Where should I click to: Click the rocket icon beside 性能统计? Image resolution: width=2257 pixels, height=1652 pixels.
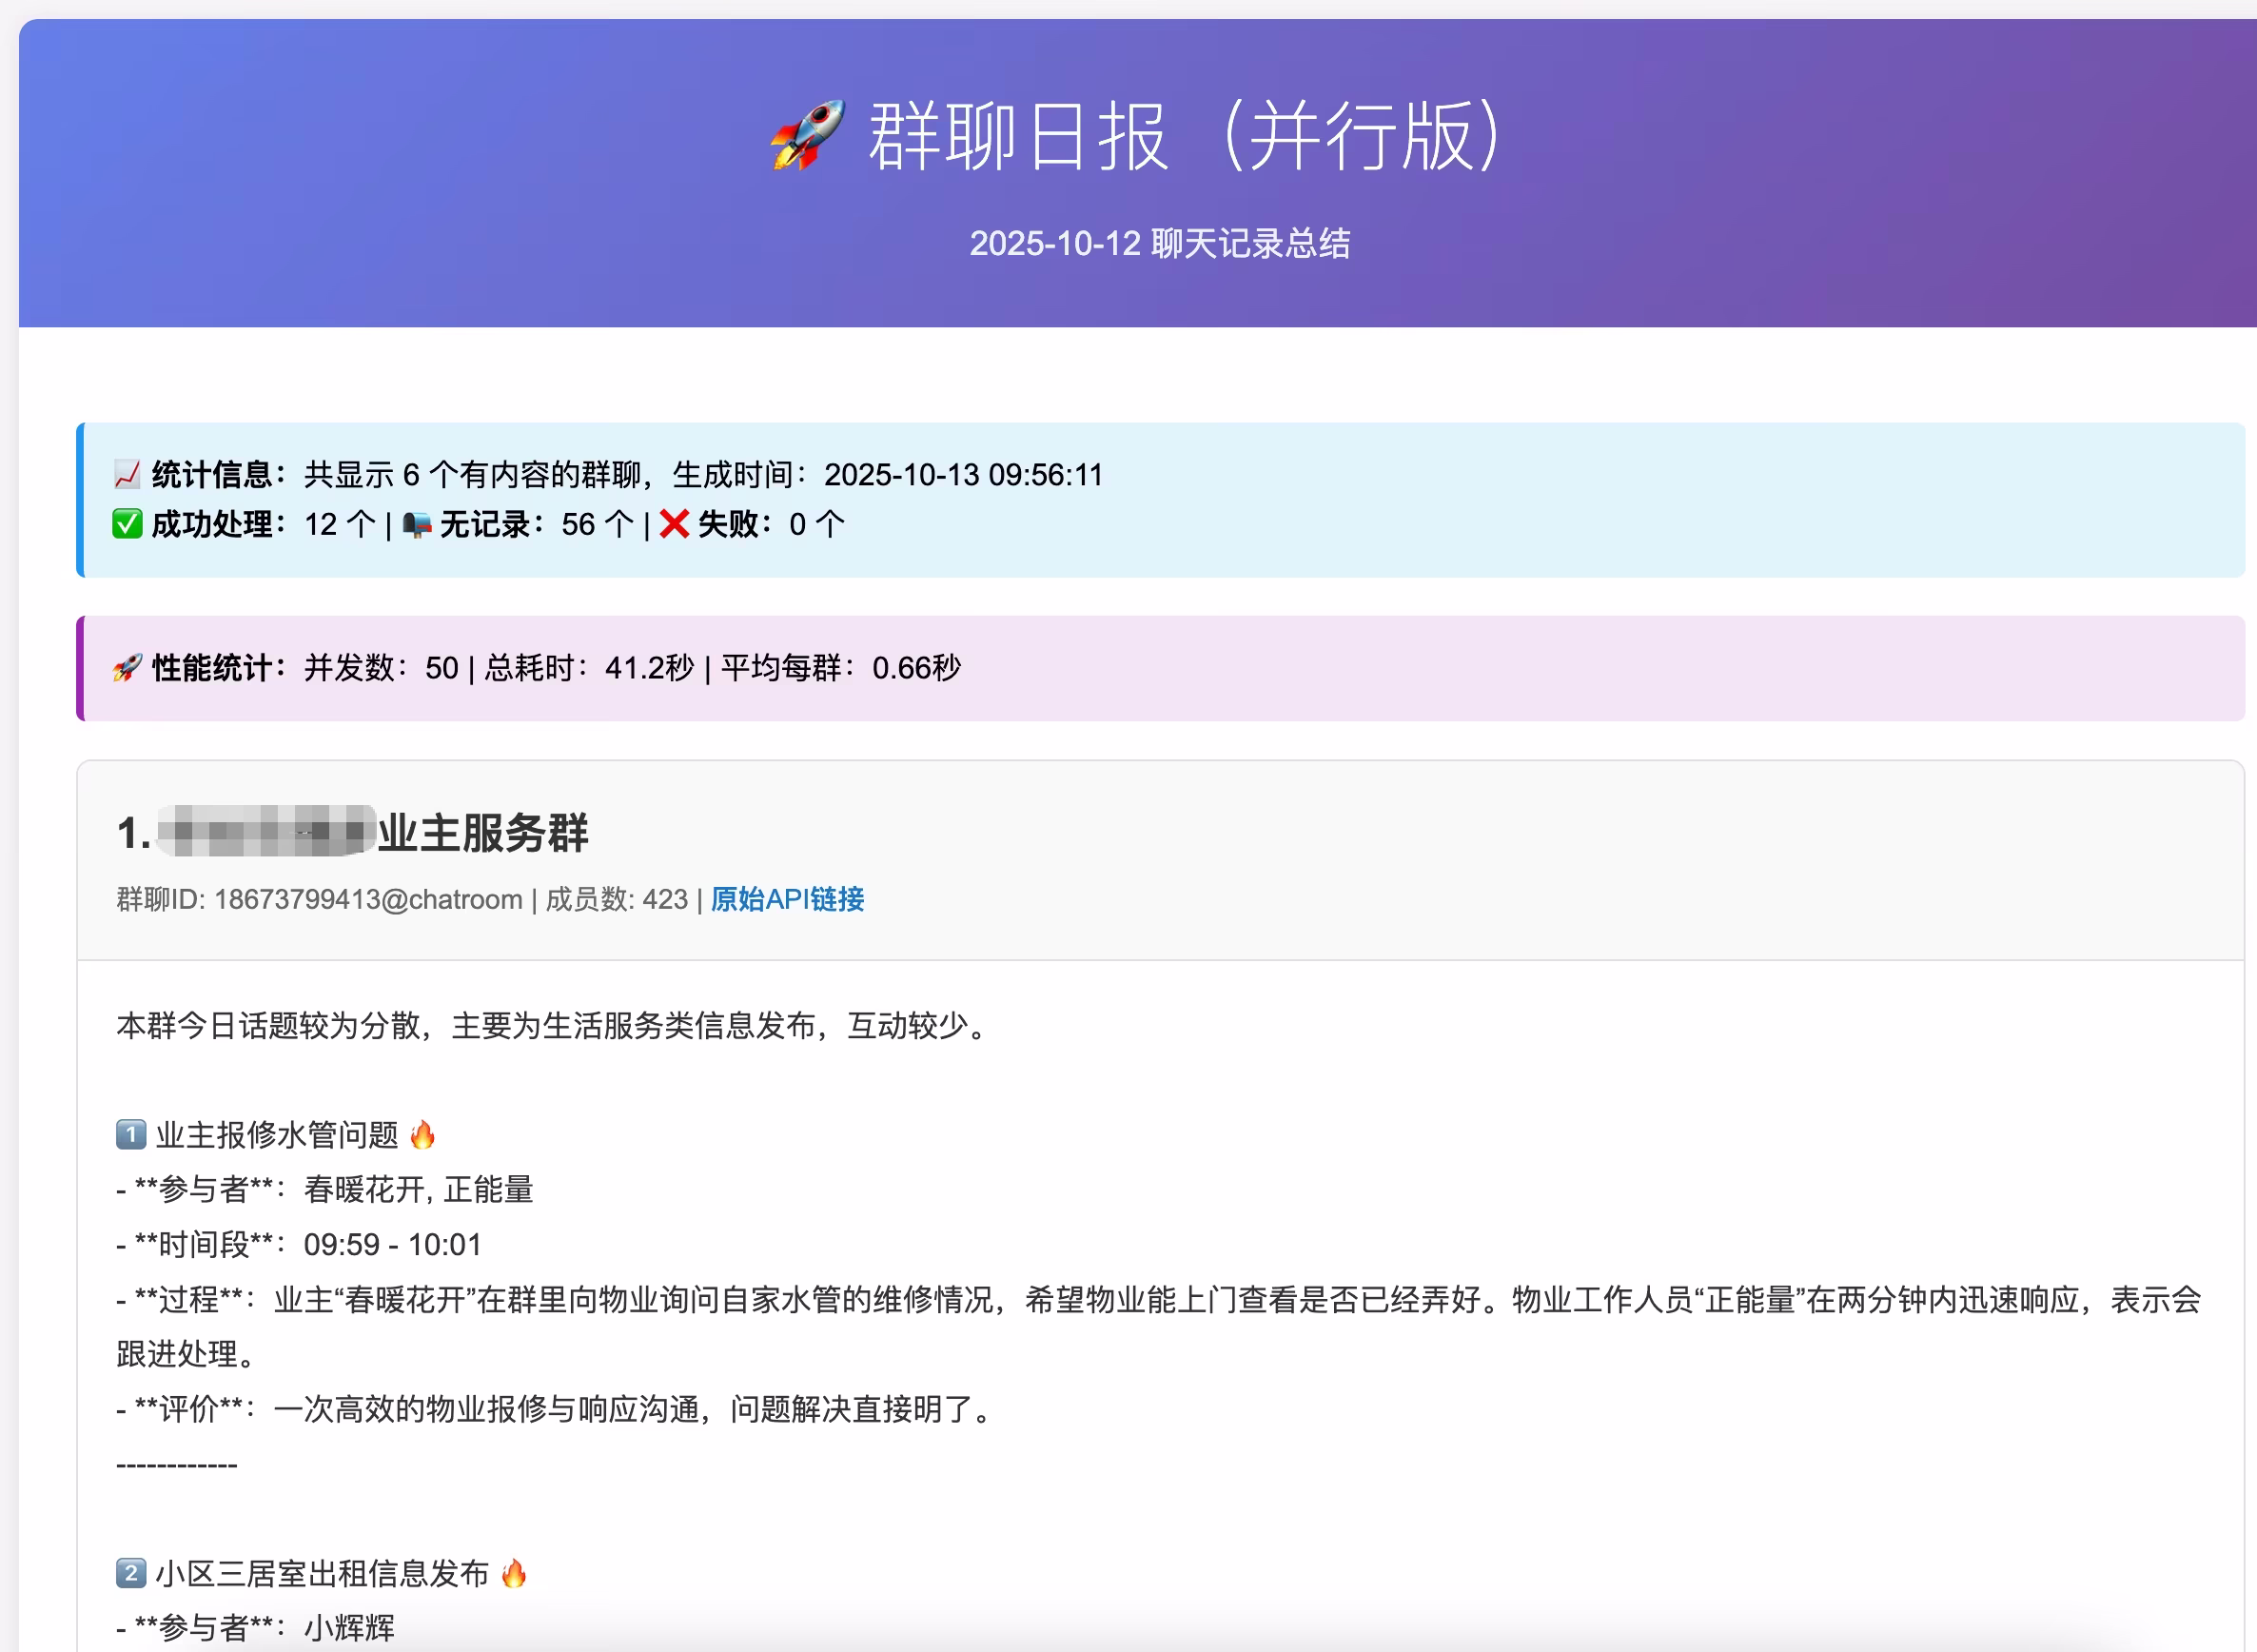(x=127, y=668)
